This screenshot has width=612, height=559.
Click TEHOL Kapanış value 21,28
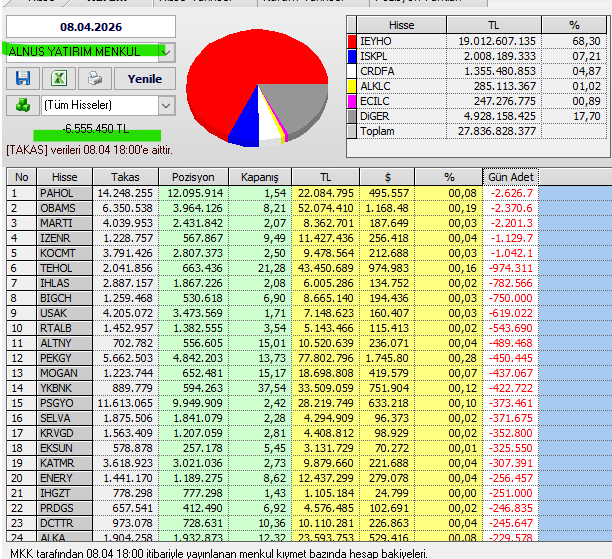272,268
